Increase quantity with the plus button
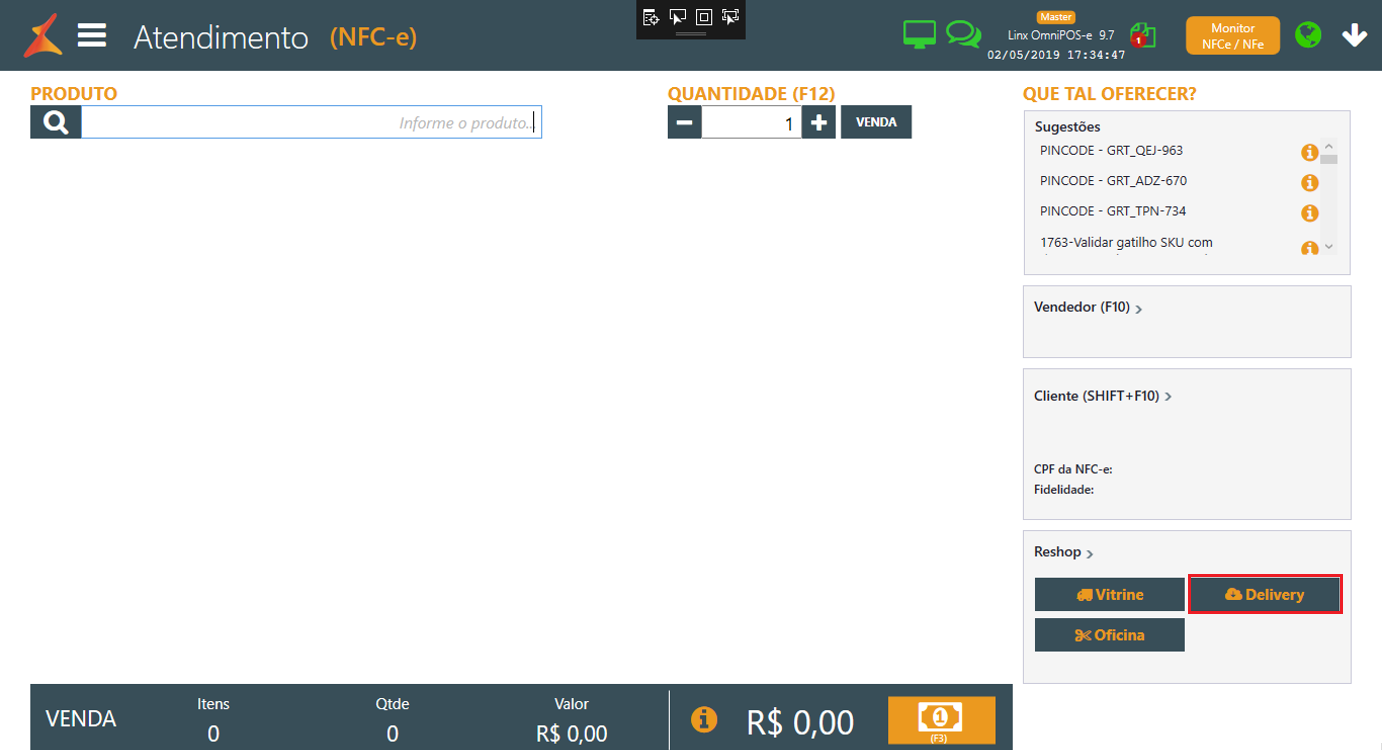This screenshot has width=1382, height=751. coord(818,122)
